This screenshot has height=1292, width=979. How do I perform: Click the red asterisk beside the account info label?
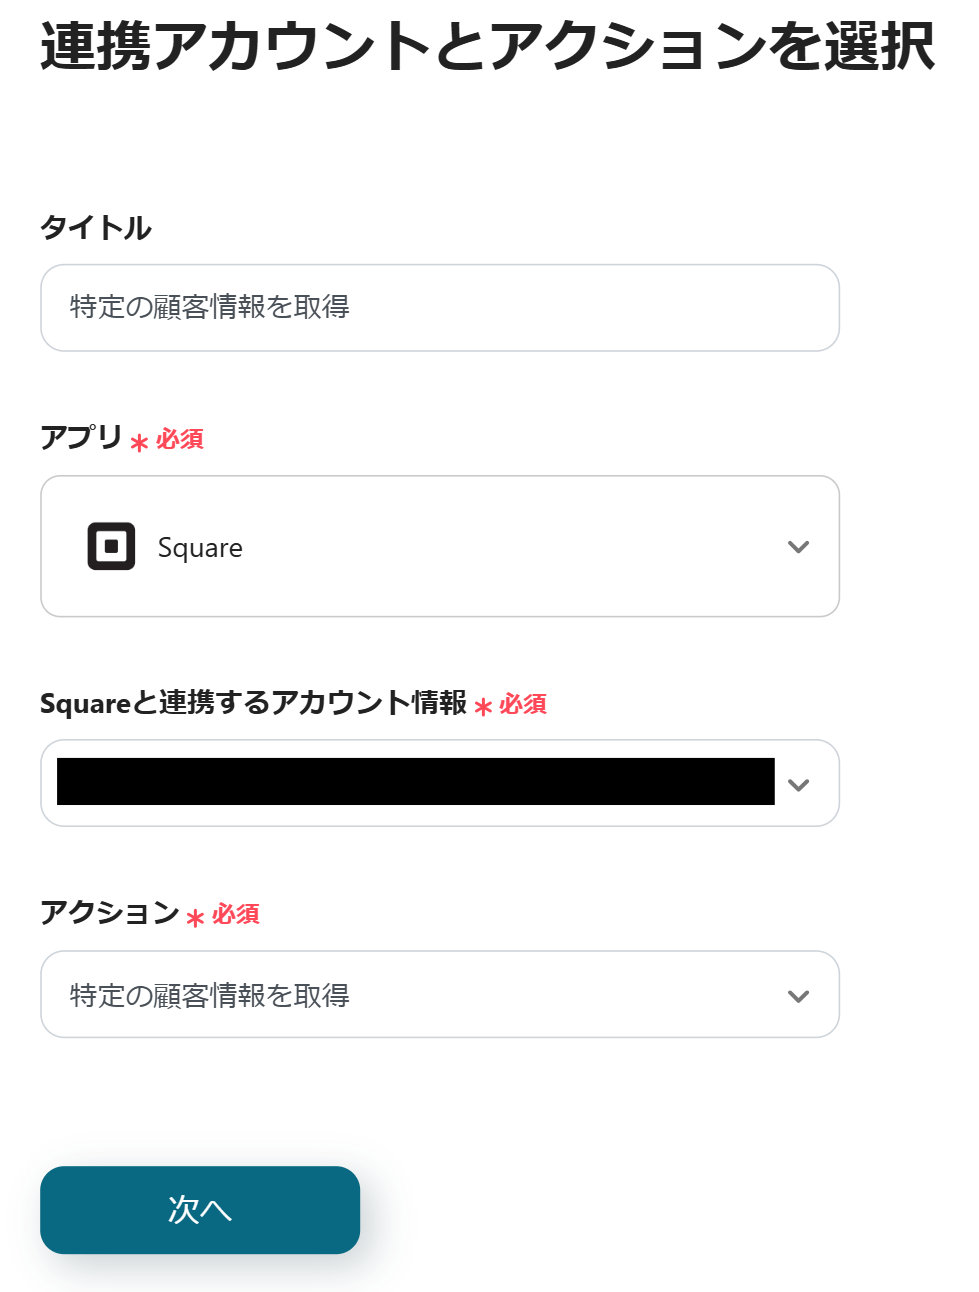click(x=483, y=707)
